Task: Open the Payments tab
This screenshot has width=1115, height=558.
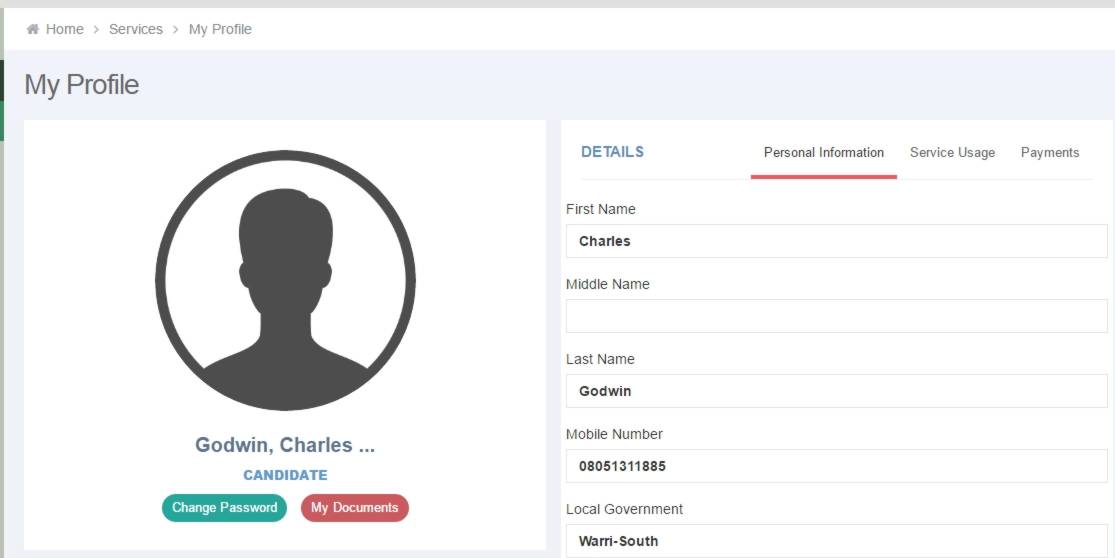Action: [1050, 152]
